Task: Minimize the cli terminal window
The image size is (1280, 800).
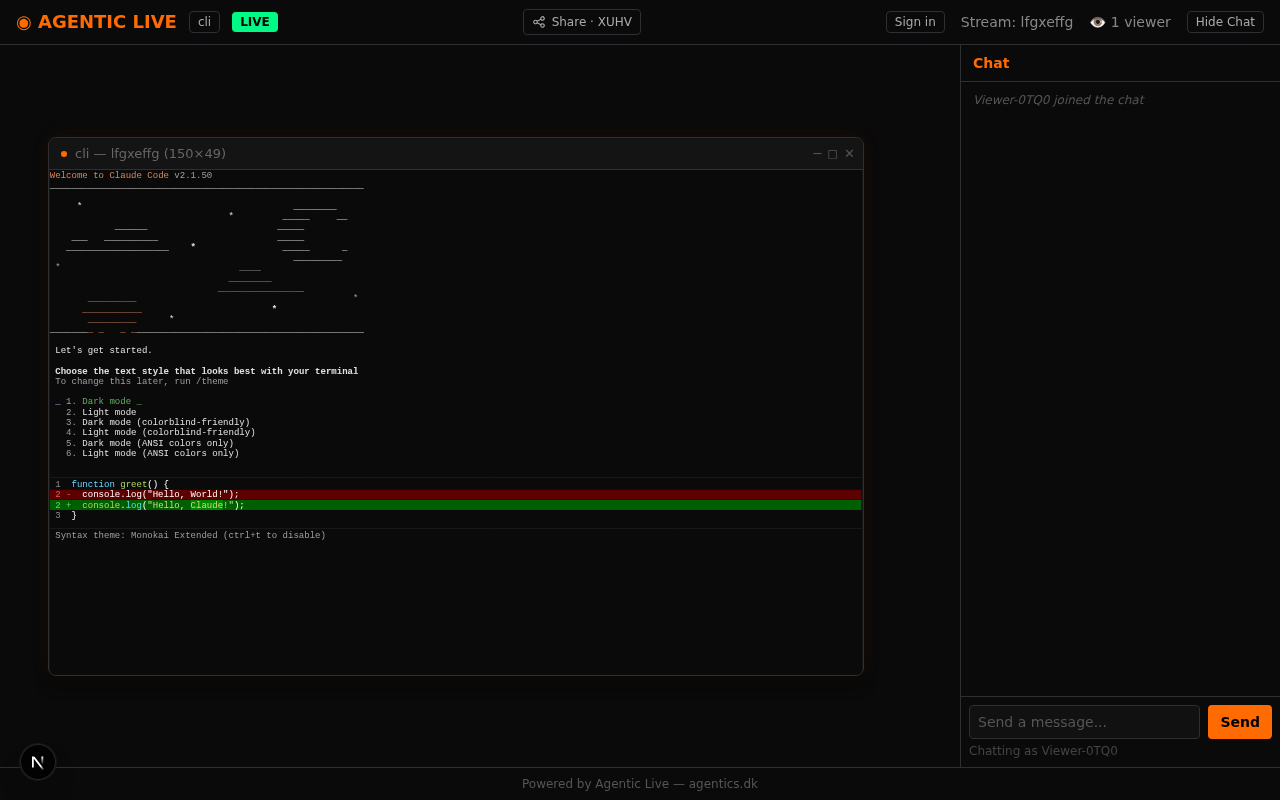Action: point(817,154)
